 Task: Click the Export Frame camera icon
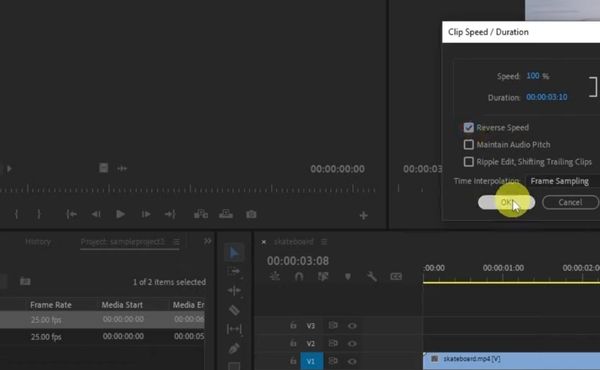pos(251,214)
